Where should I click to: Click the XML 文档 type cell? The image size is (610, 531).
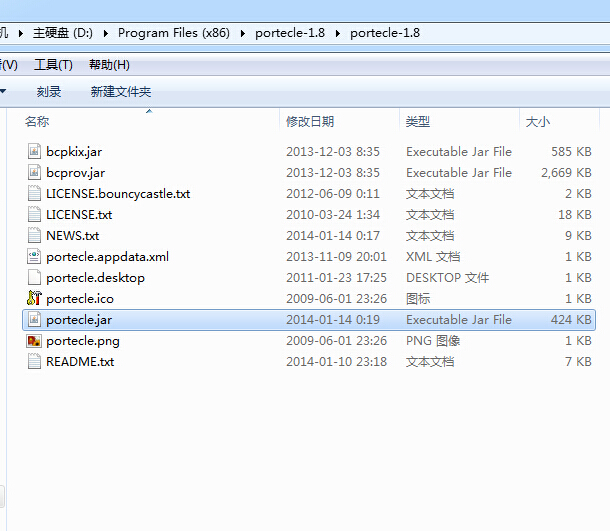pyautogui.click(x=433, y=257)
